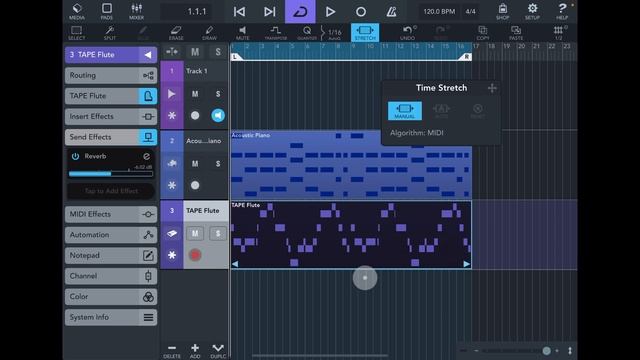Choose the Select tool
This screenshot has width=640, height=360.
click(77, 33)
